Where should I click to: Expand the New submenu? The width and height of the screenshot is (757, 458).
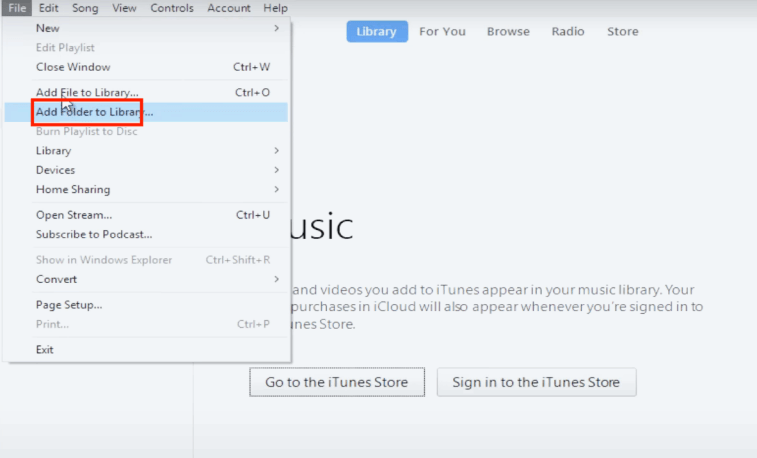coord(146,28)
